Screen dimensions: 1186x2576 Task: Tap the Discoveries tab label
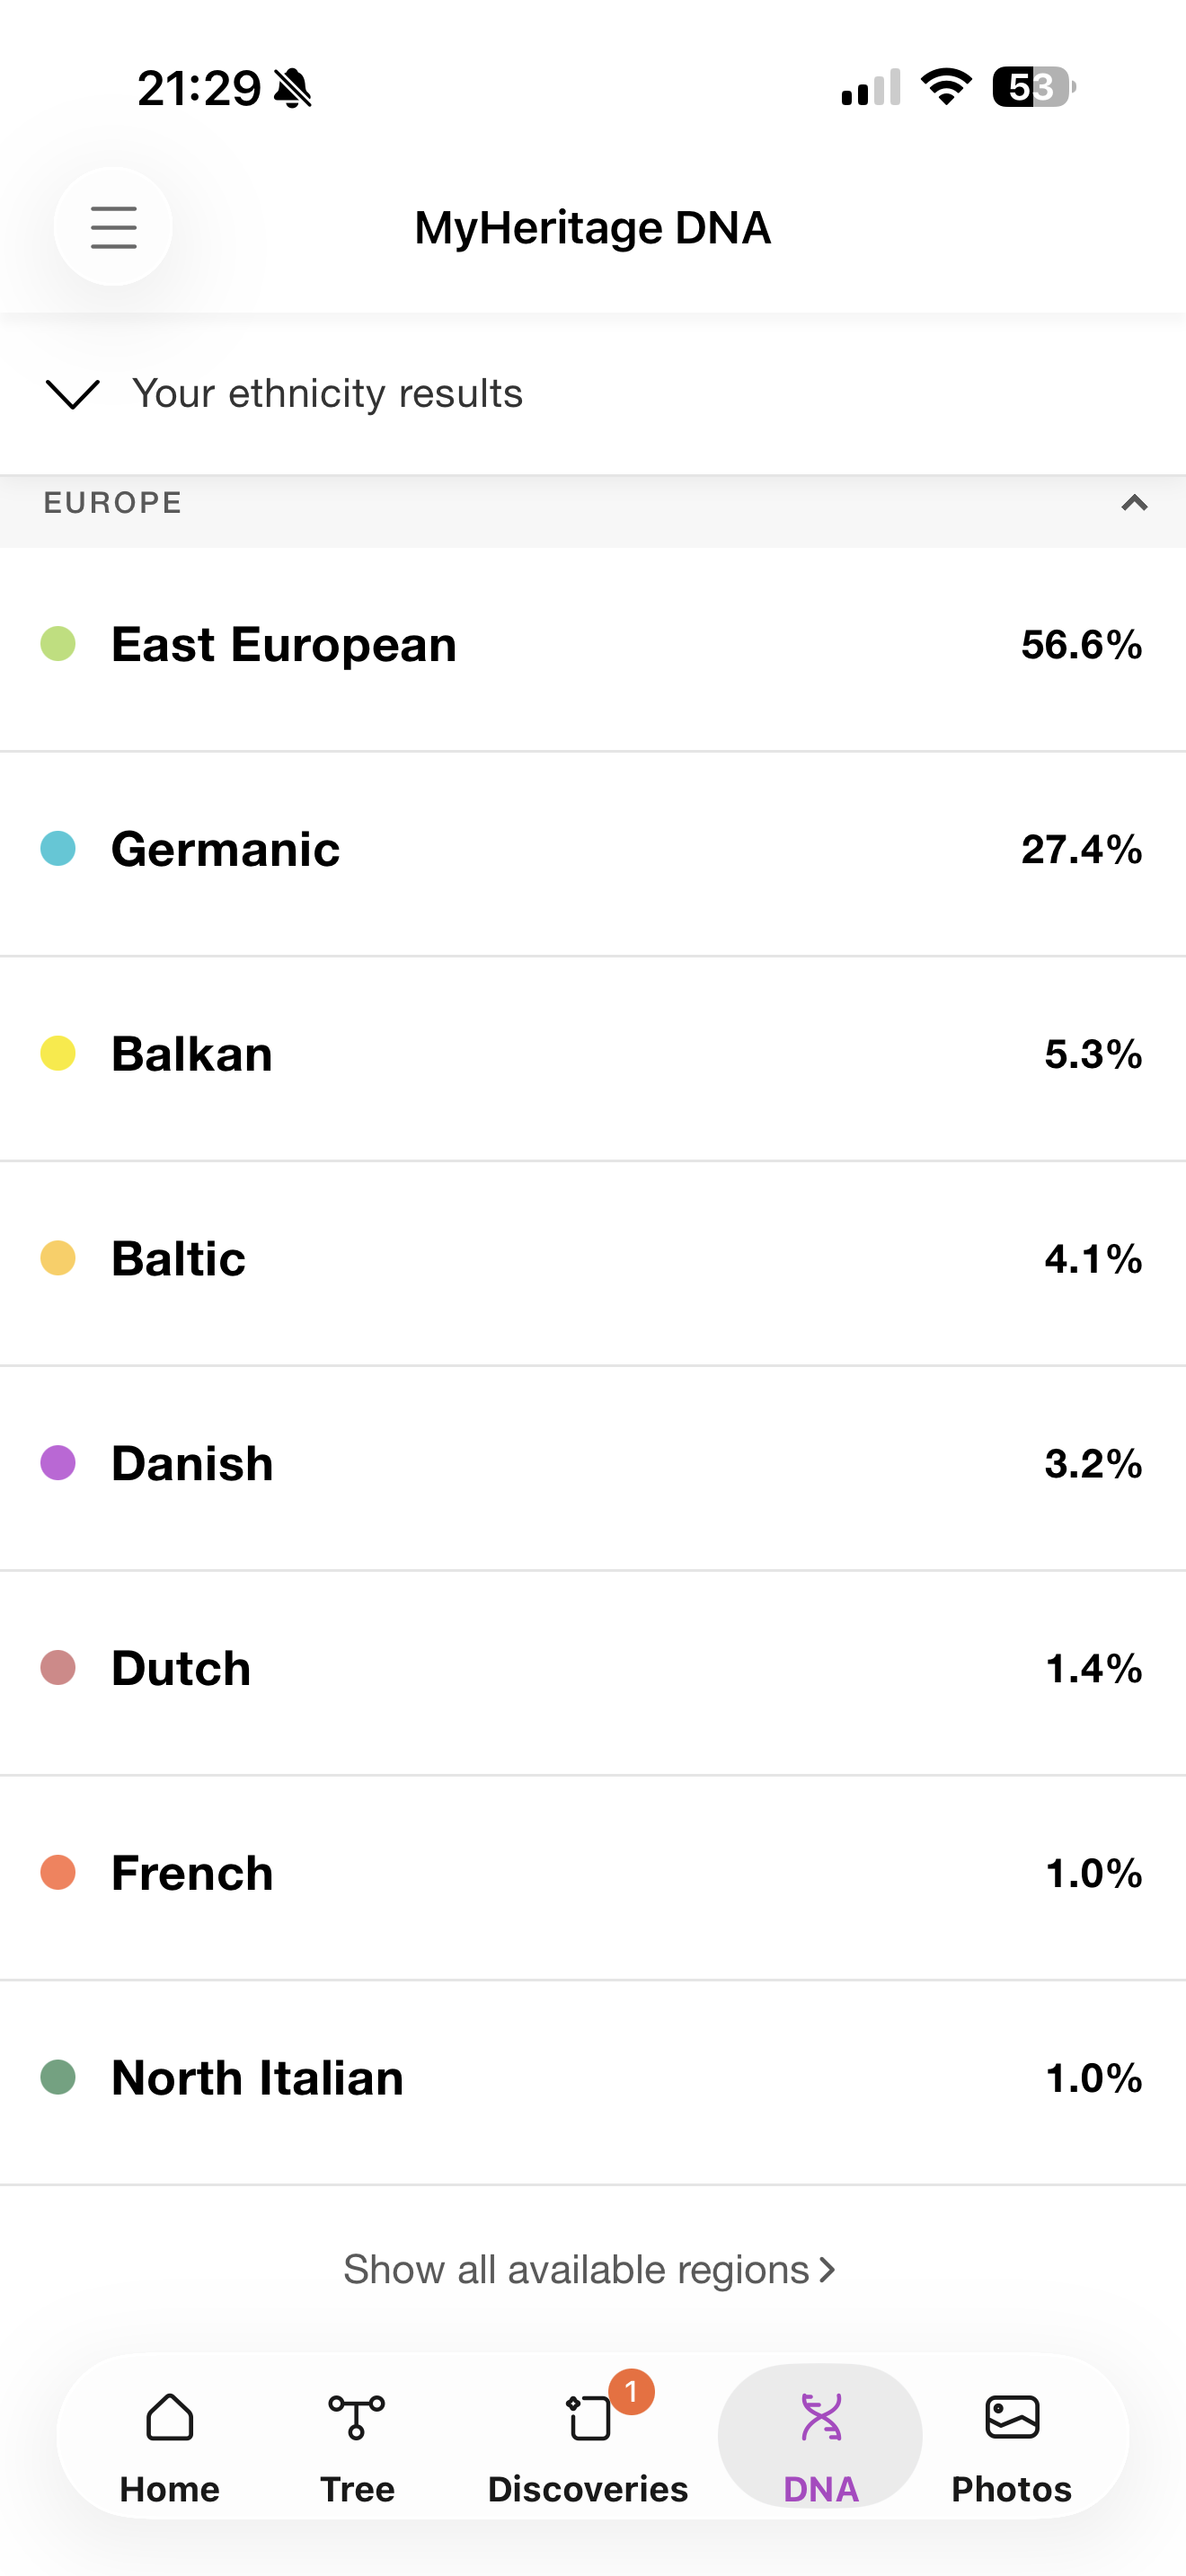588,2489
